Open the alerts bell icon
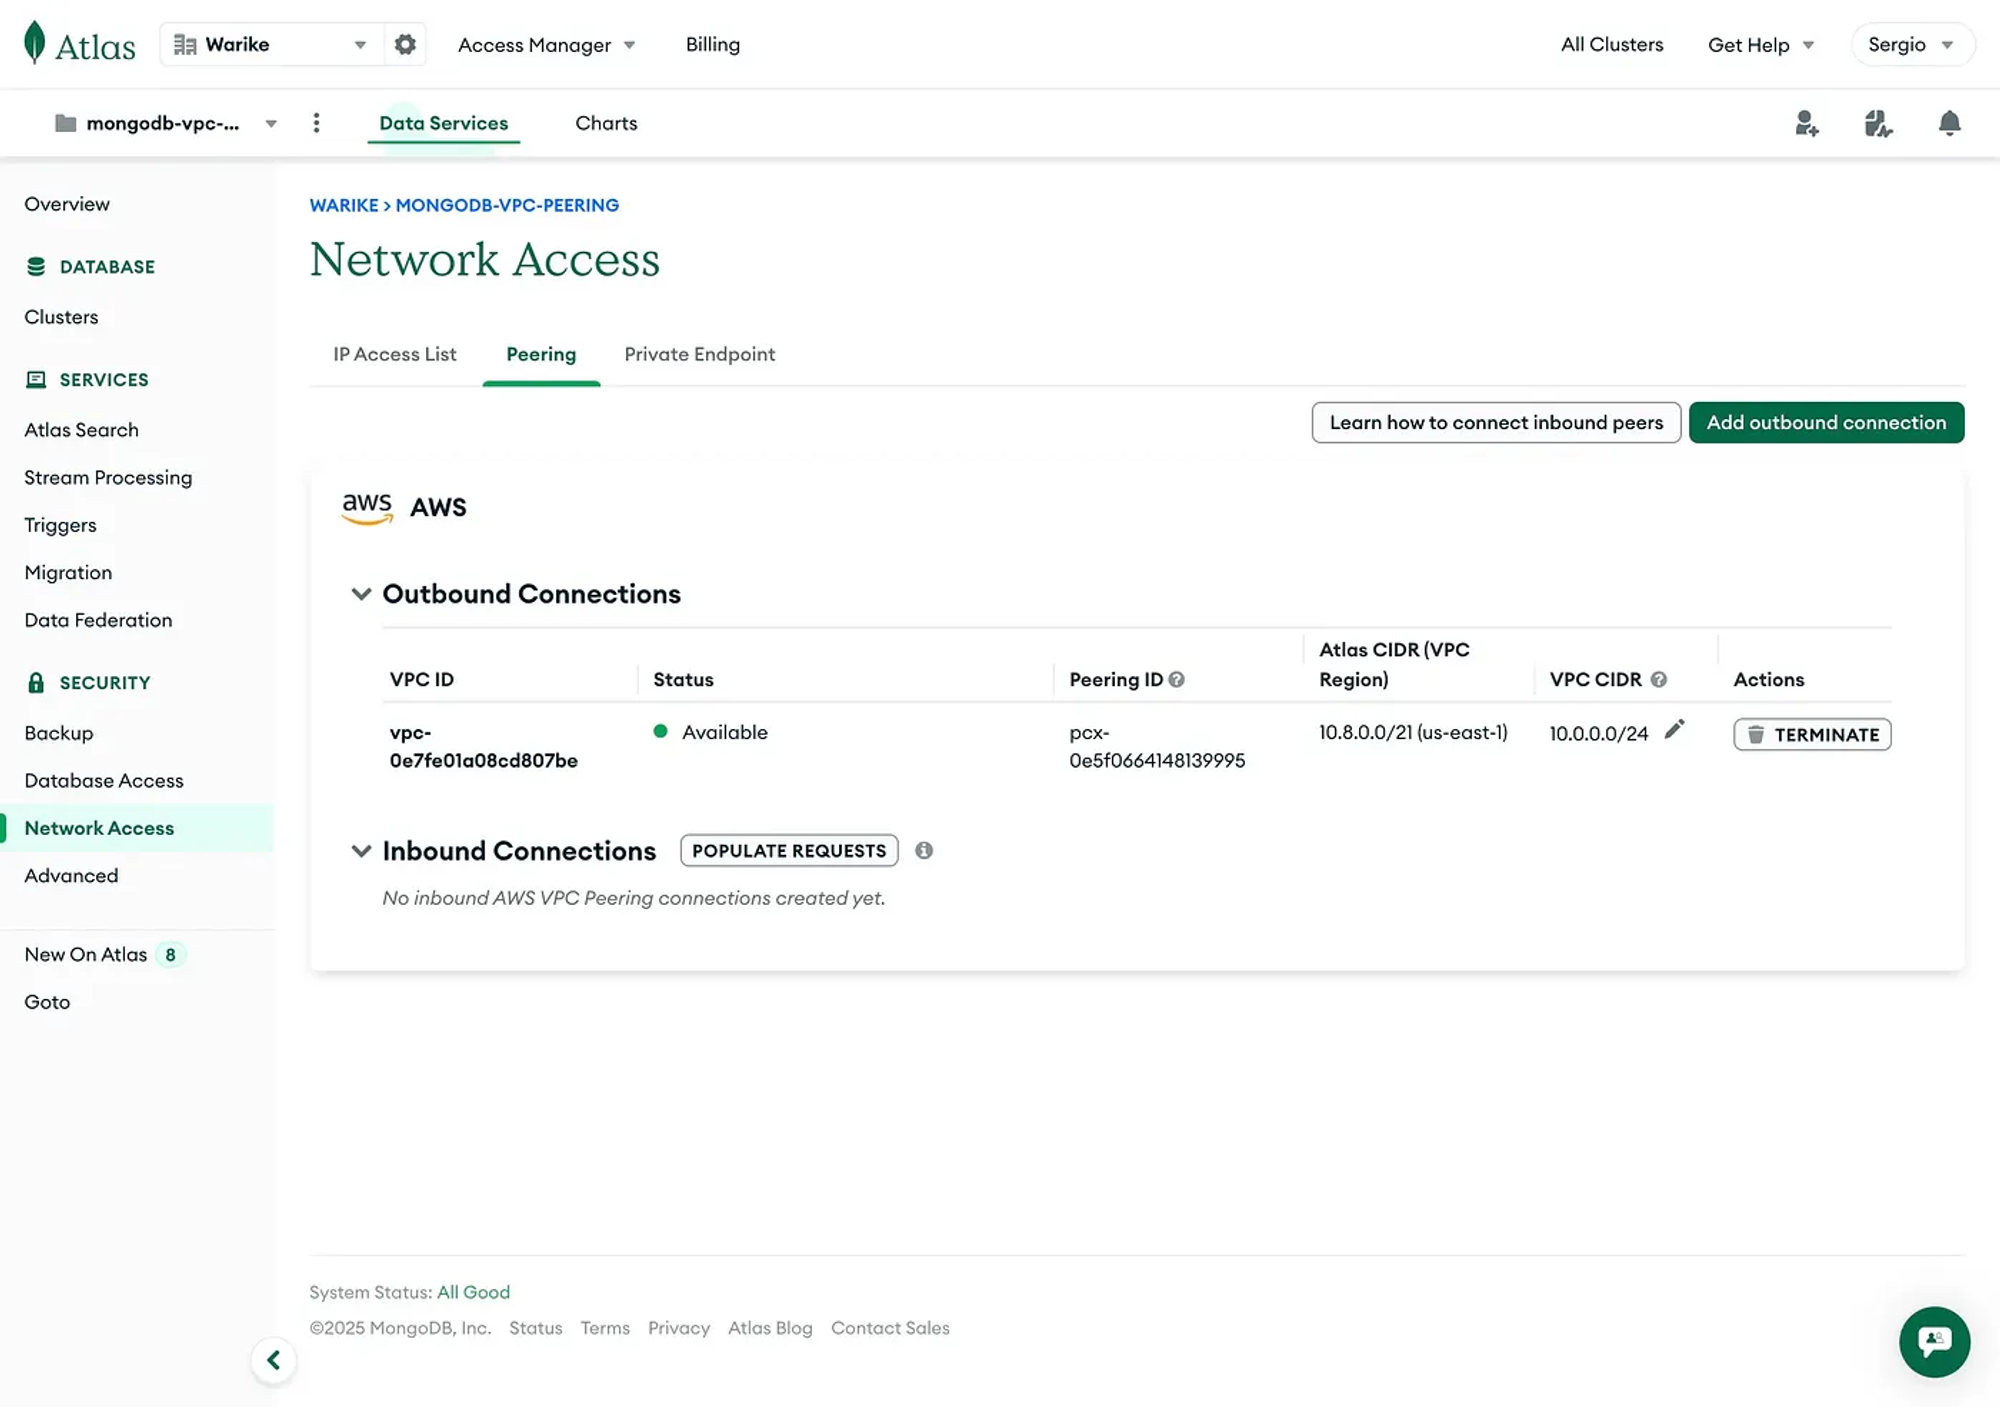 pos(1949,123)
